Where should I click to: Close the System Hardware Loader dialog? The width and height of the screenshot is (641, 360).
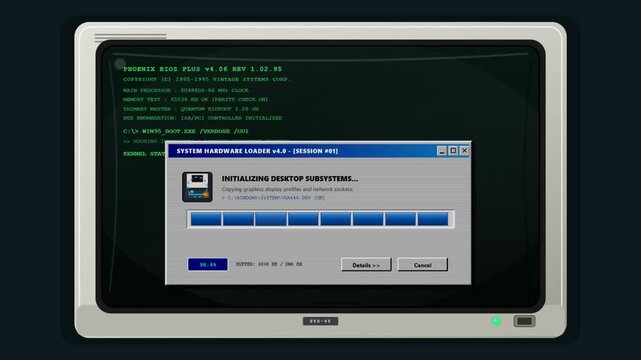[464, 151]
